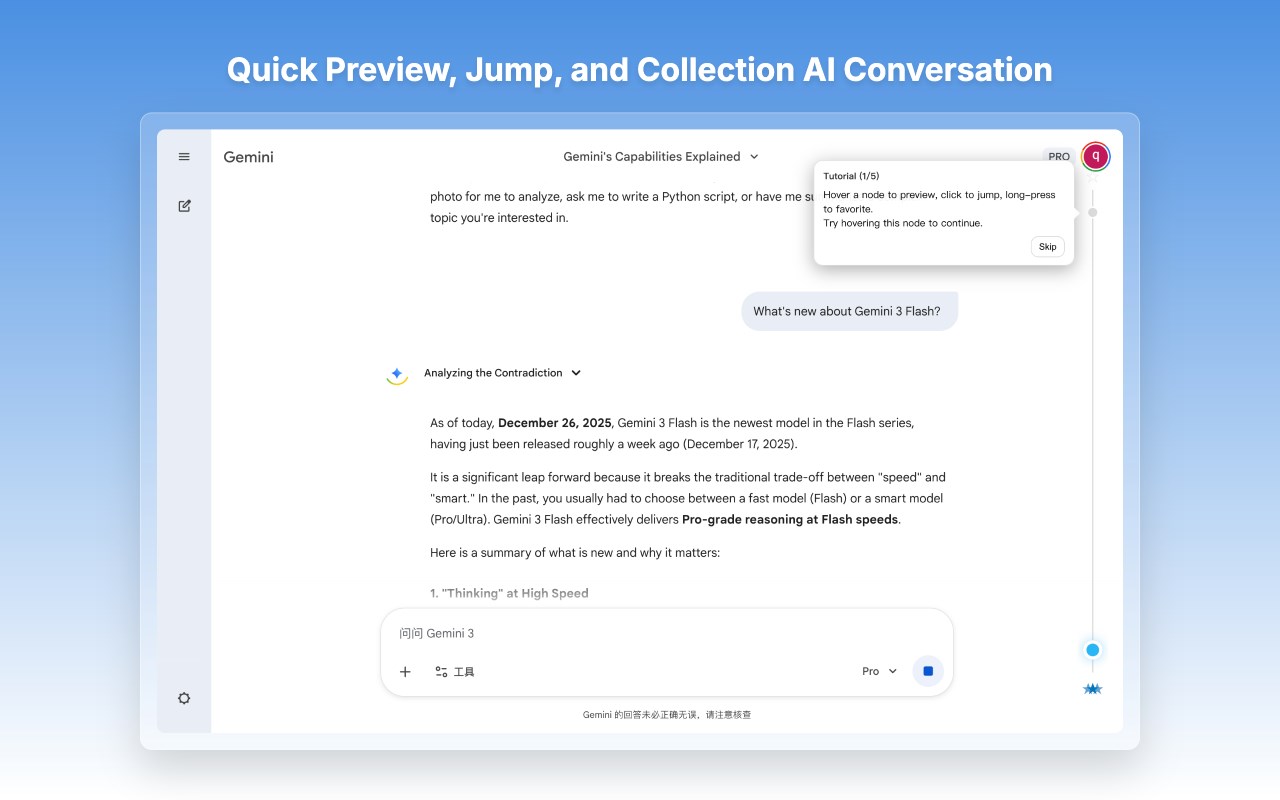Click the Gemini sparkle icon beside the response
This screenshot has width=1280, height=800.
[396, 374]
